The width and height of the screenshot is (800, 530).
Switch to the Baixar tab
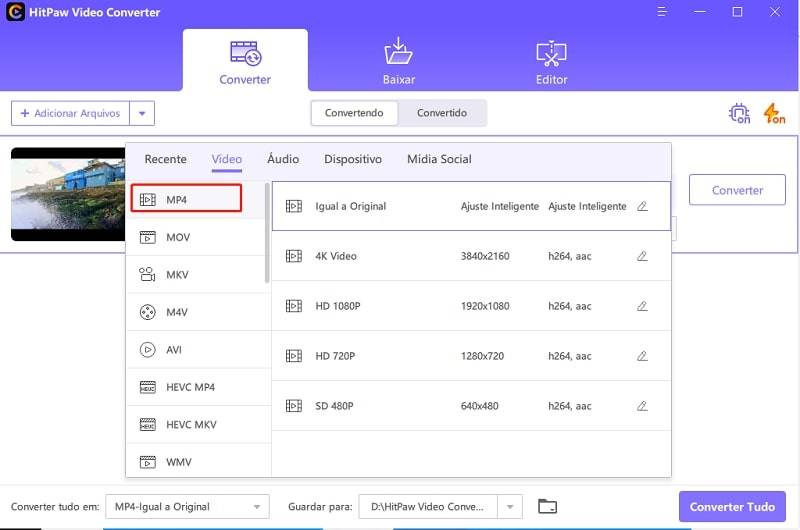click(x=398, y=61)
